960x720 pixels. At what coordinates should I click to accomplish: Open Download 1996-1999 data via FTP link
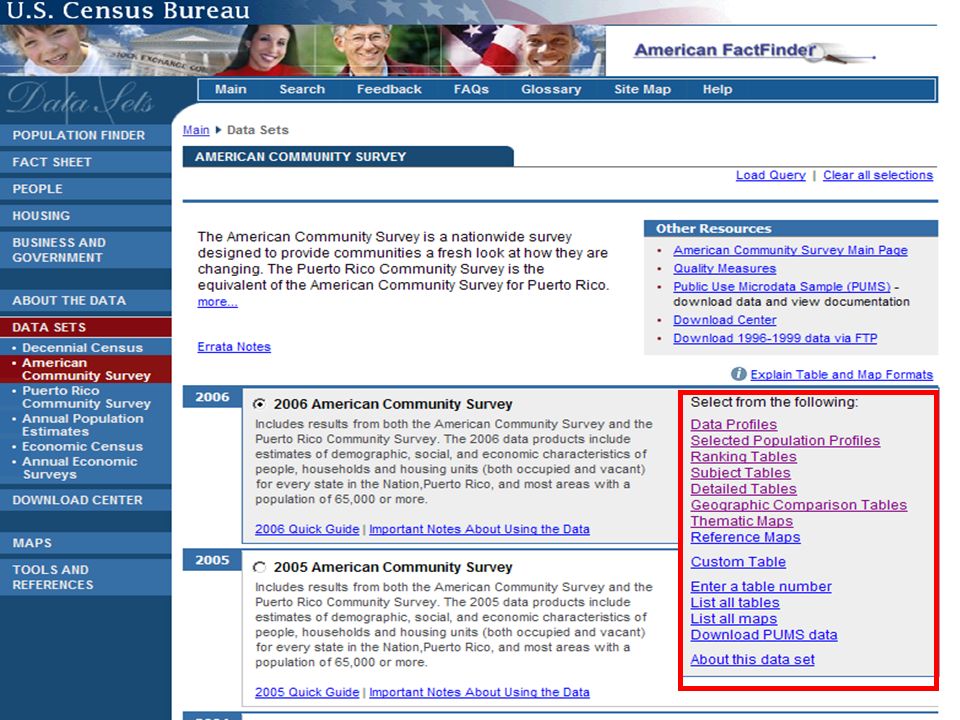[x=775, y=338]
